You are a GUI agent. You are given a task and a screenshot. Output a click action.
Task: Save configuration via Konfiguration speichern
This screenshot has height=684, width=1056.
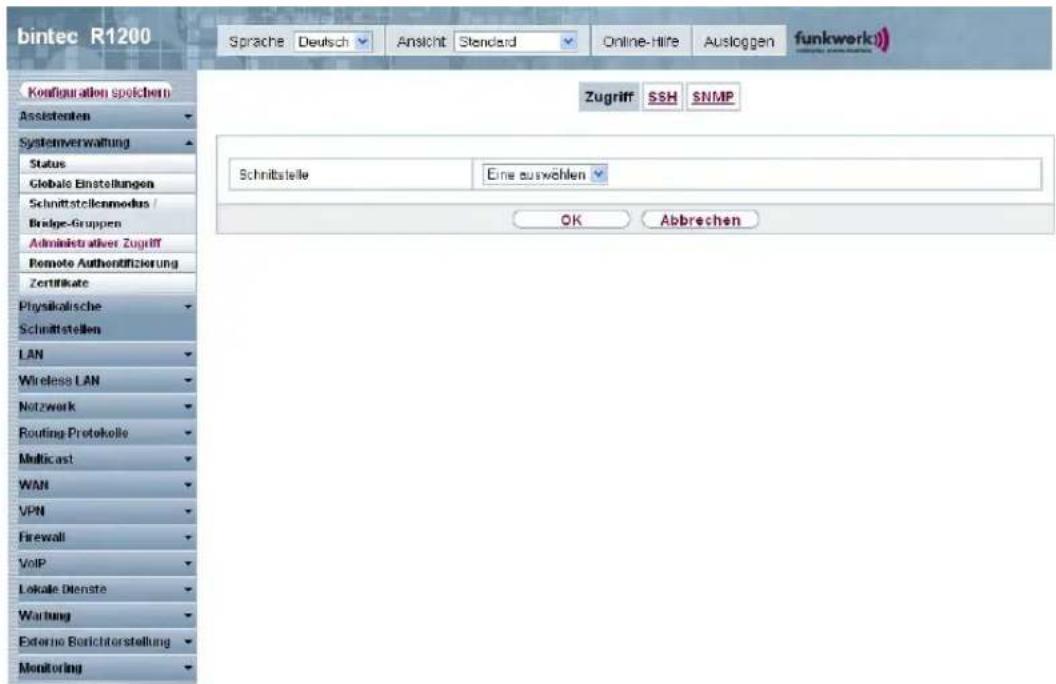point(98,92)
